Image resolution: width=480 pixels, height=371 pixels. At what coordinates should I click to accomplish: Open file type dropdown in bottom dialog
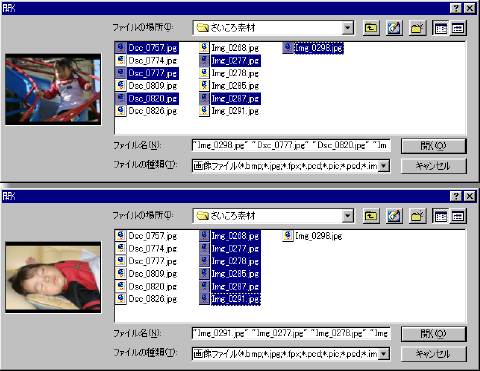(x=384, y=354)
